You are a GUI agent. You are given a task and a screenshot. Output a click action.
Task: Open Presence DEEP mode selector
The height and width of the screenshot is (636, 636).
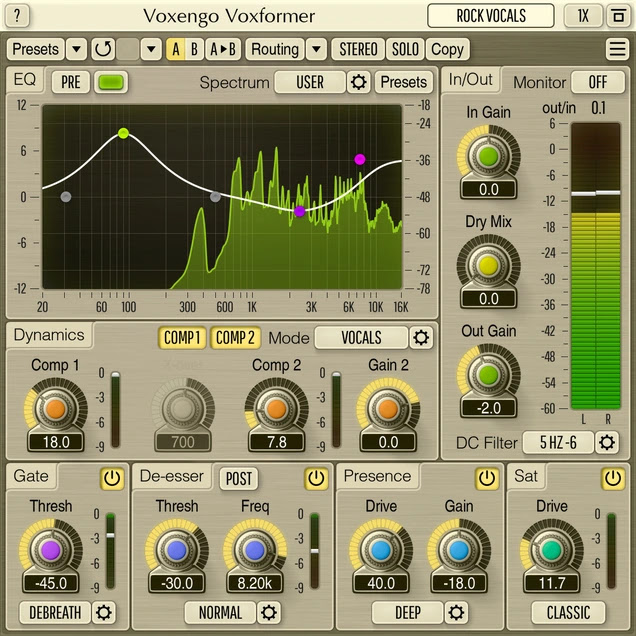coord(408,612)
